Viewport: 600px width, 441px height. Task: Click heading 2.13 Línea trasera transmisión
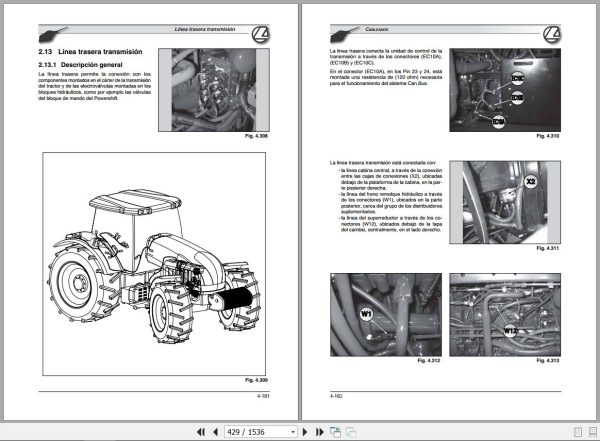[x=90, y=52]
